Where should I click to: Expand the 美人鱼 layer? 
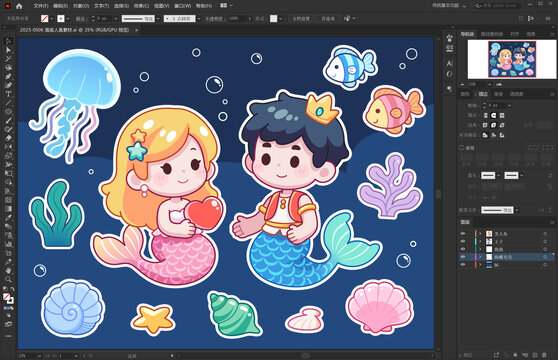(480, 234)
